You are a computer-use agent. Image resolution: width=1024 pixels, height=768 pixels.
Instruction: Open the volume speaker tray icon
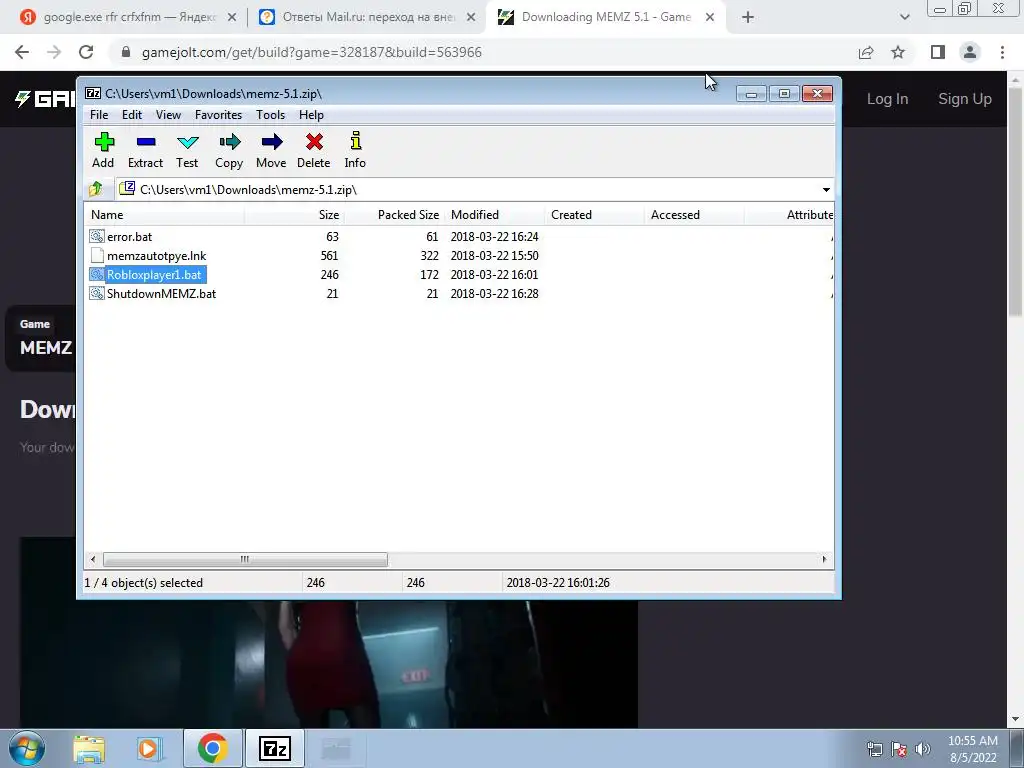coord(923,749)
